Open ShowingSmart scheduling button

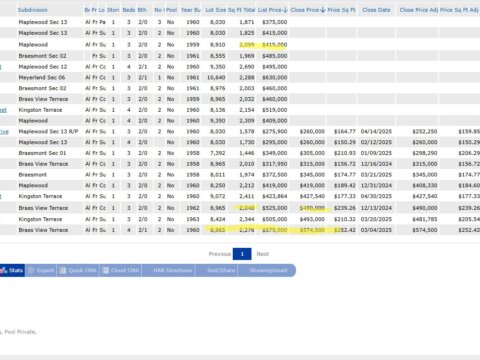[x=267, y=270]
